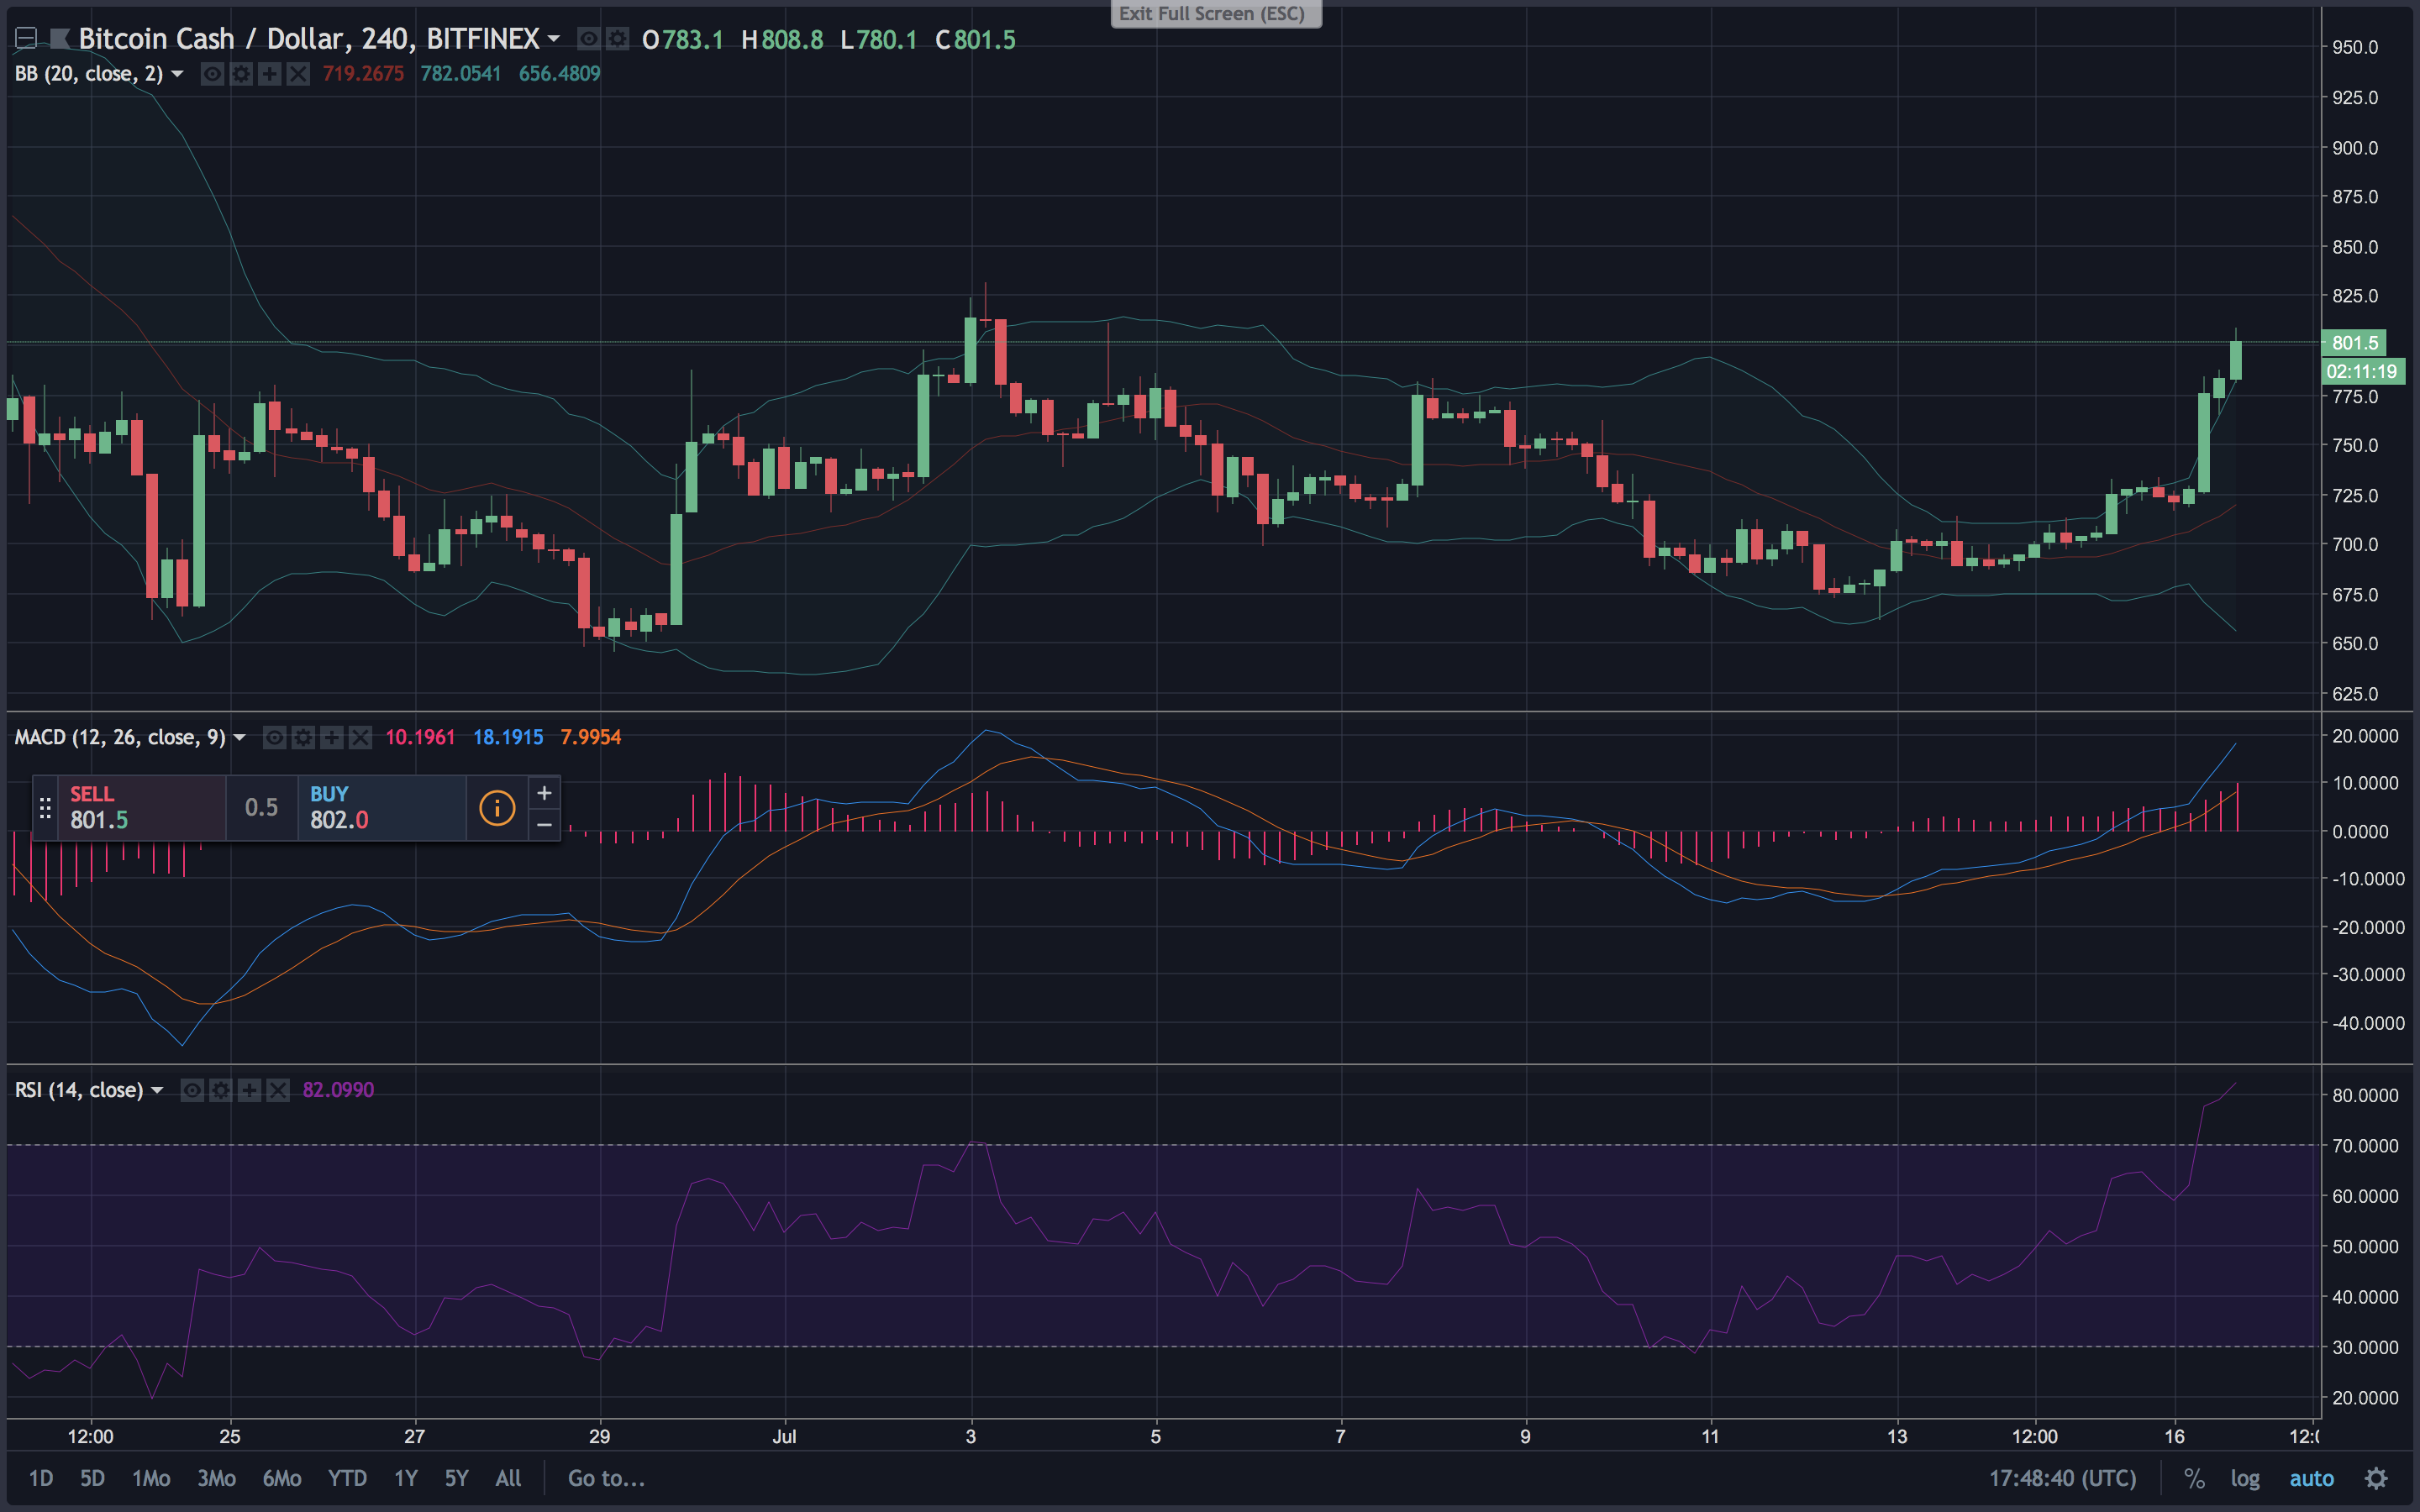
Task: Click the 801.5 current price label on axis
Action: pyautogui.click(x=2354, y=343)
